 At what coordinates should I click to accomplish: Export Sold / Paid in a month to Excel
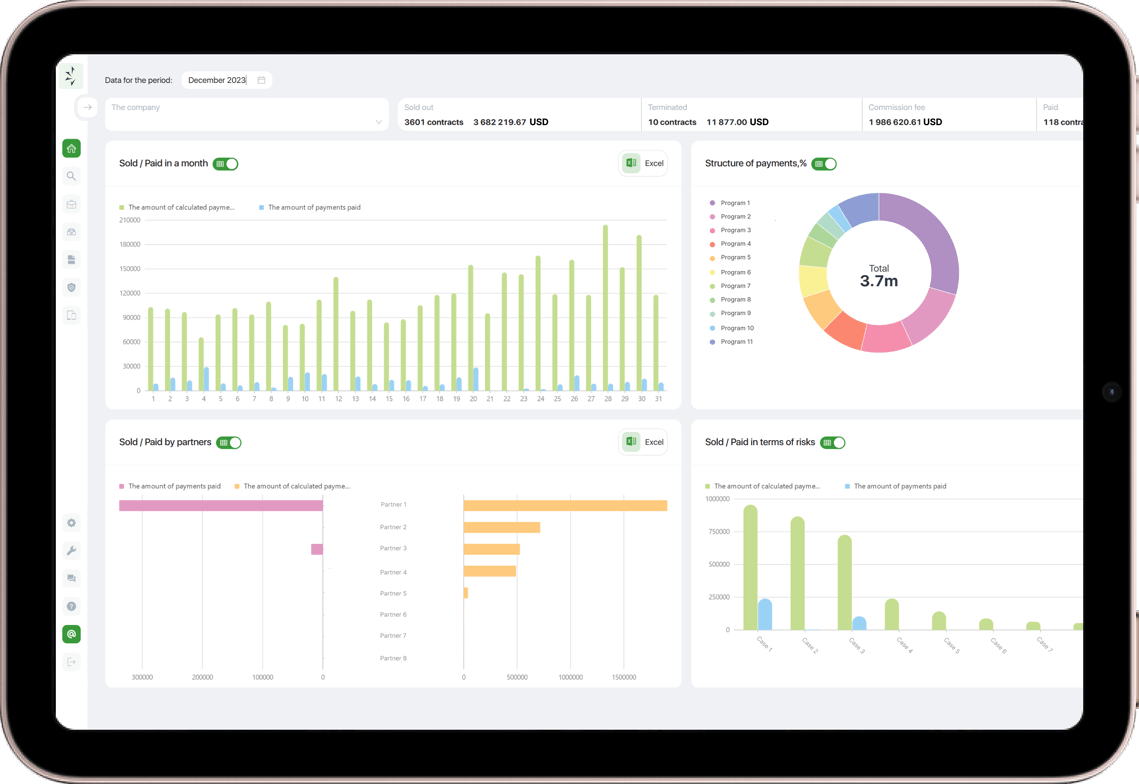pyautogui.click(x=642, y=163)
